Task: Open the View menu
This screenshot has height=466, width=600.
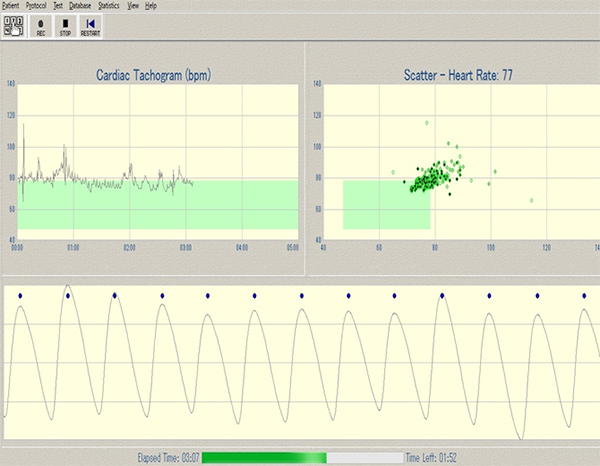Action: [x=135, y=5]
